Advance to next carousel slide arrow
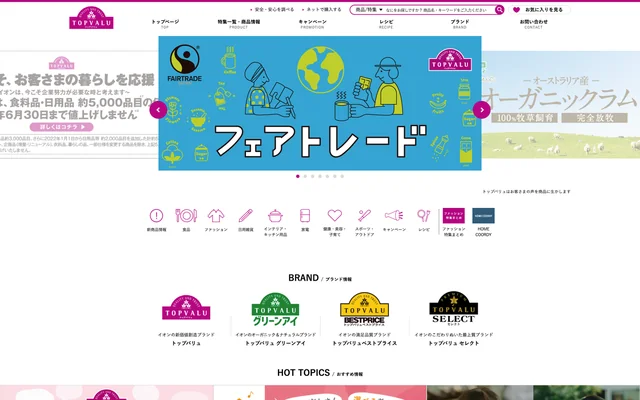 point(482,110)
